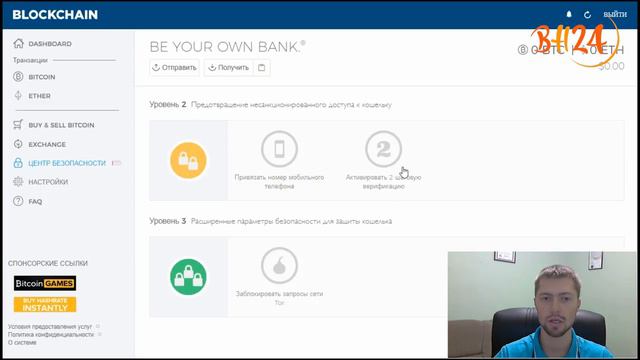Image resolution: width=640 pixels, height=360 pixels.
Task: Open Dashboard house icon
Action: [18, 43]
